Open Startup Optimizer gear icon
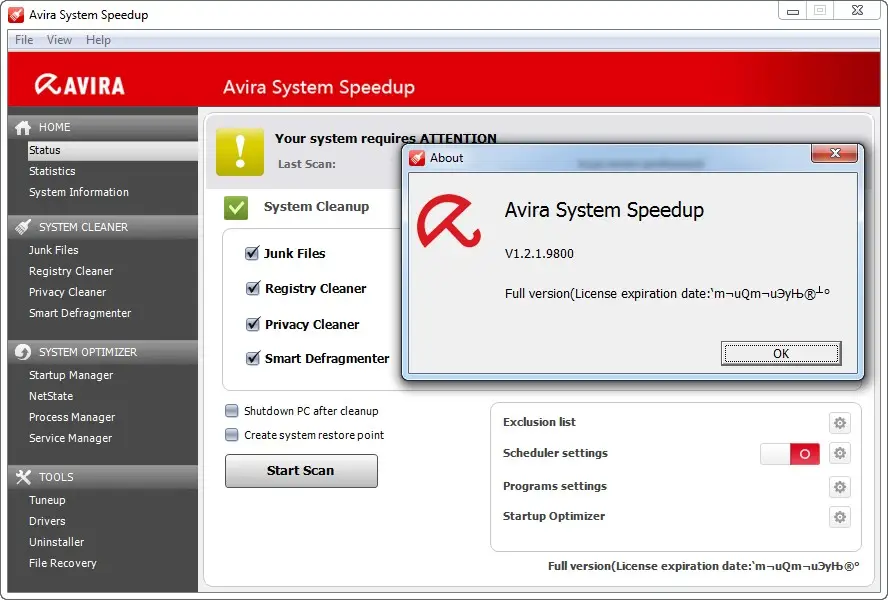 840,517
